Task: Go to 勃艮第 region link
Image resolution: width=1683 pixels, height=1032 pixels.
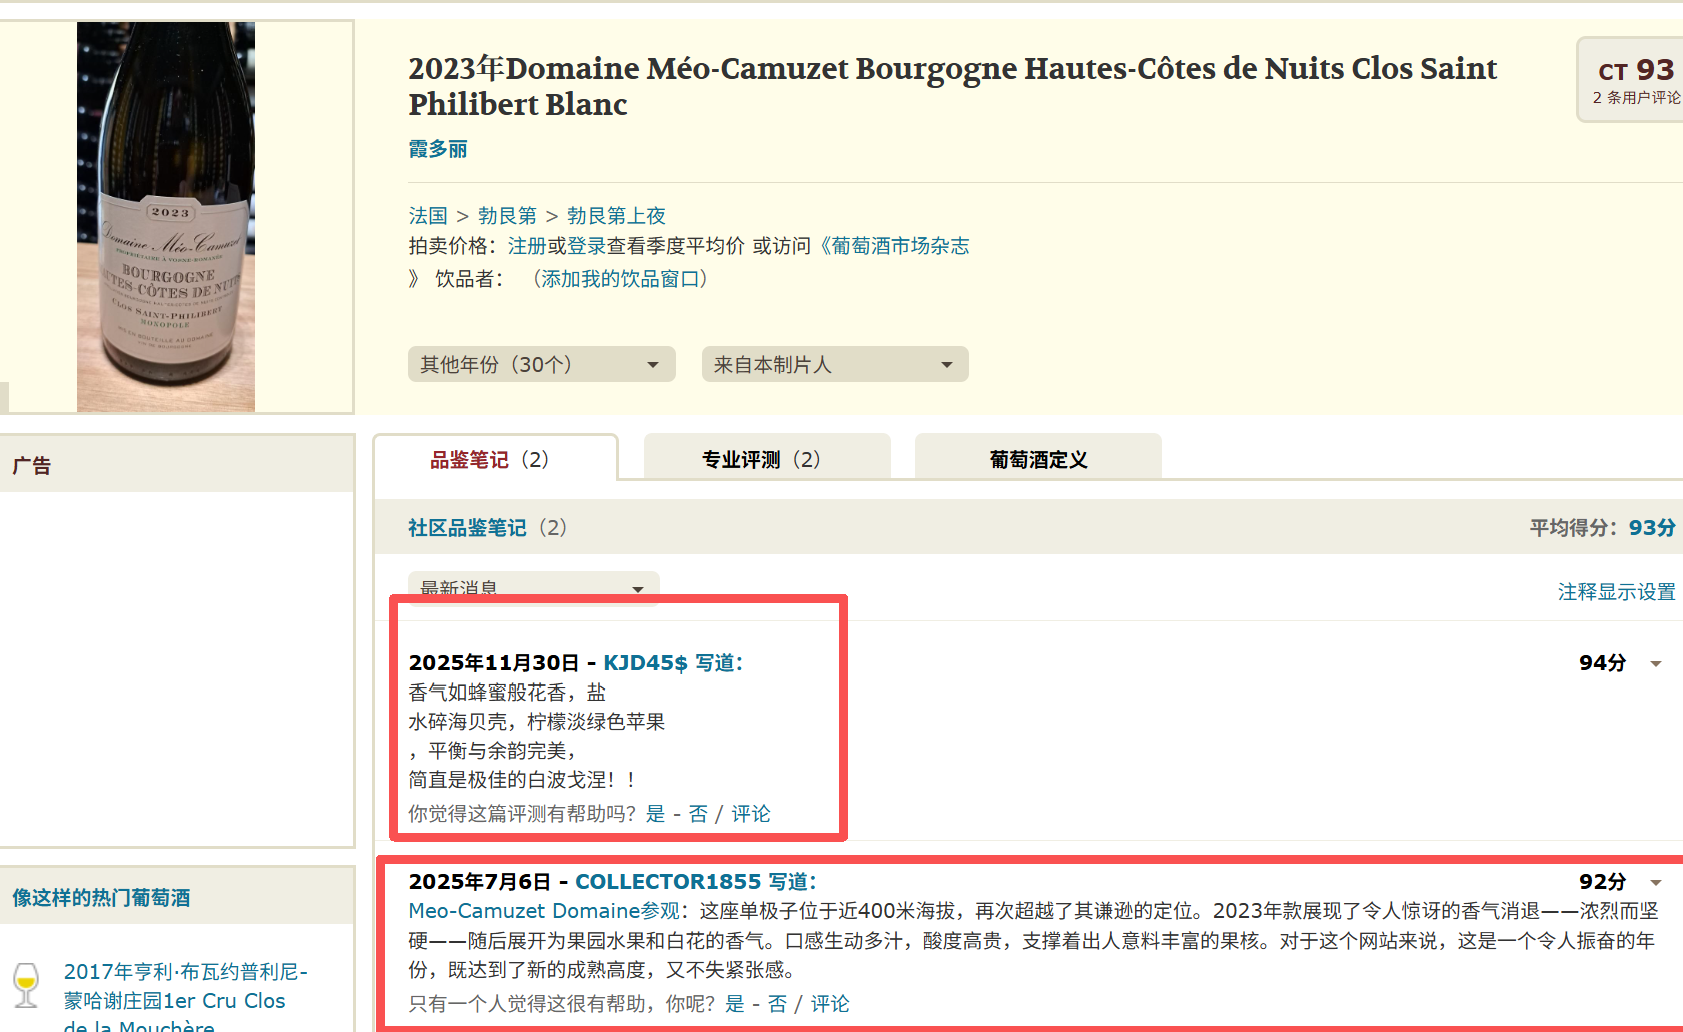Action: tap(507, 216)
